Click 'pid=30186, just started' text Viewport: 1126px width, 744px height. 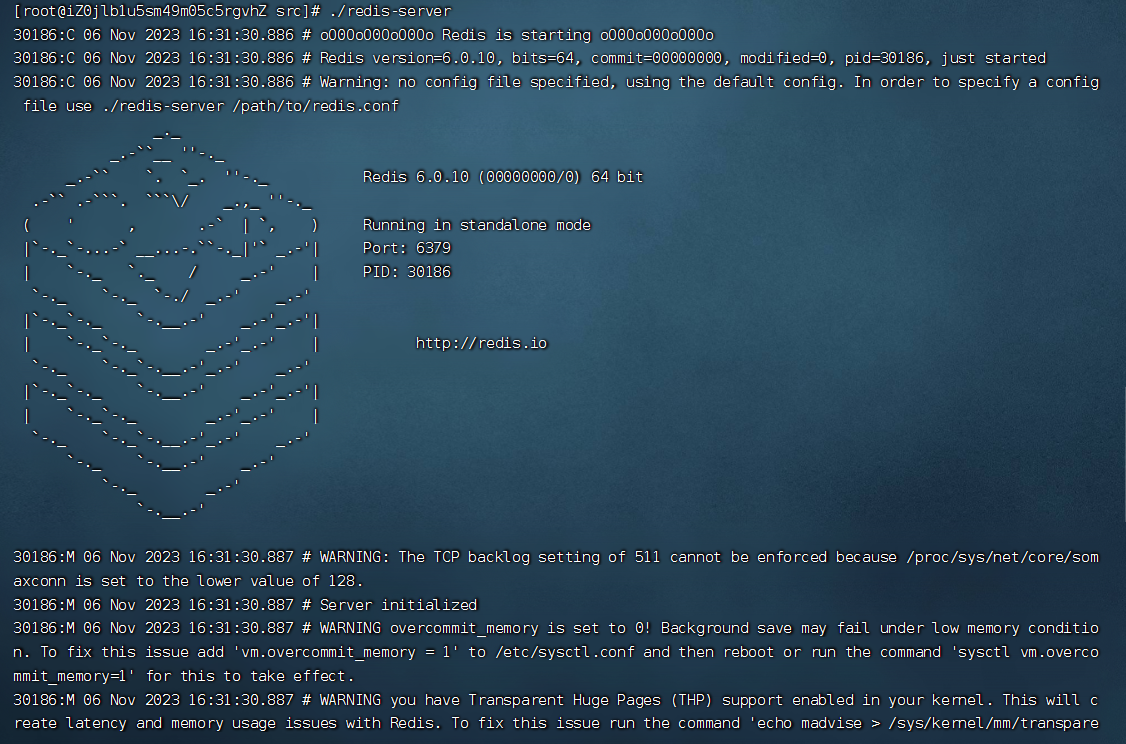[x=945, y=58]
